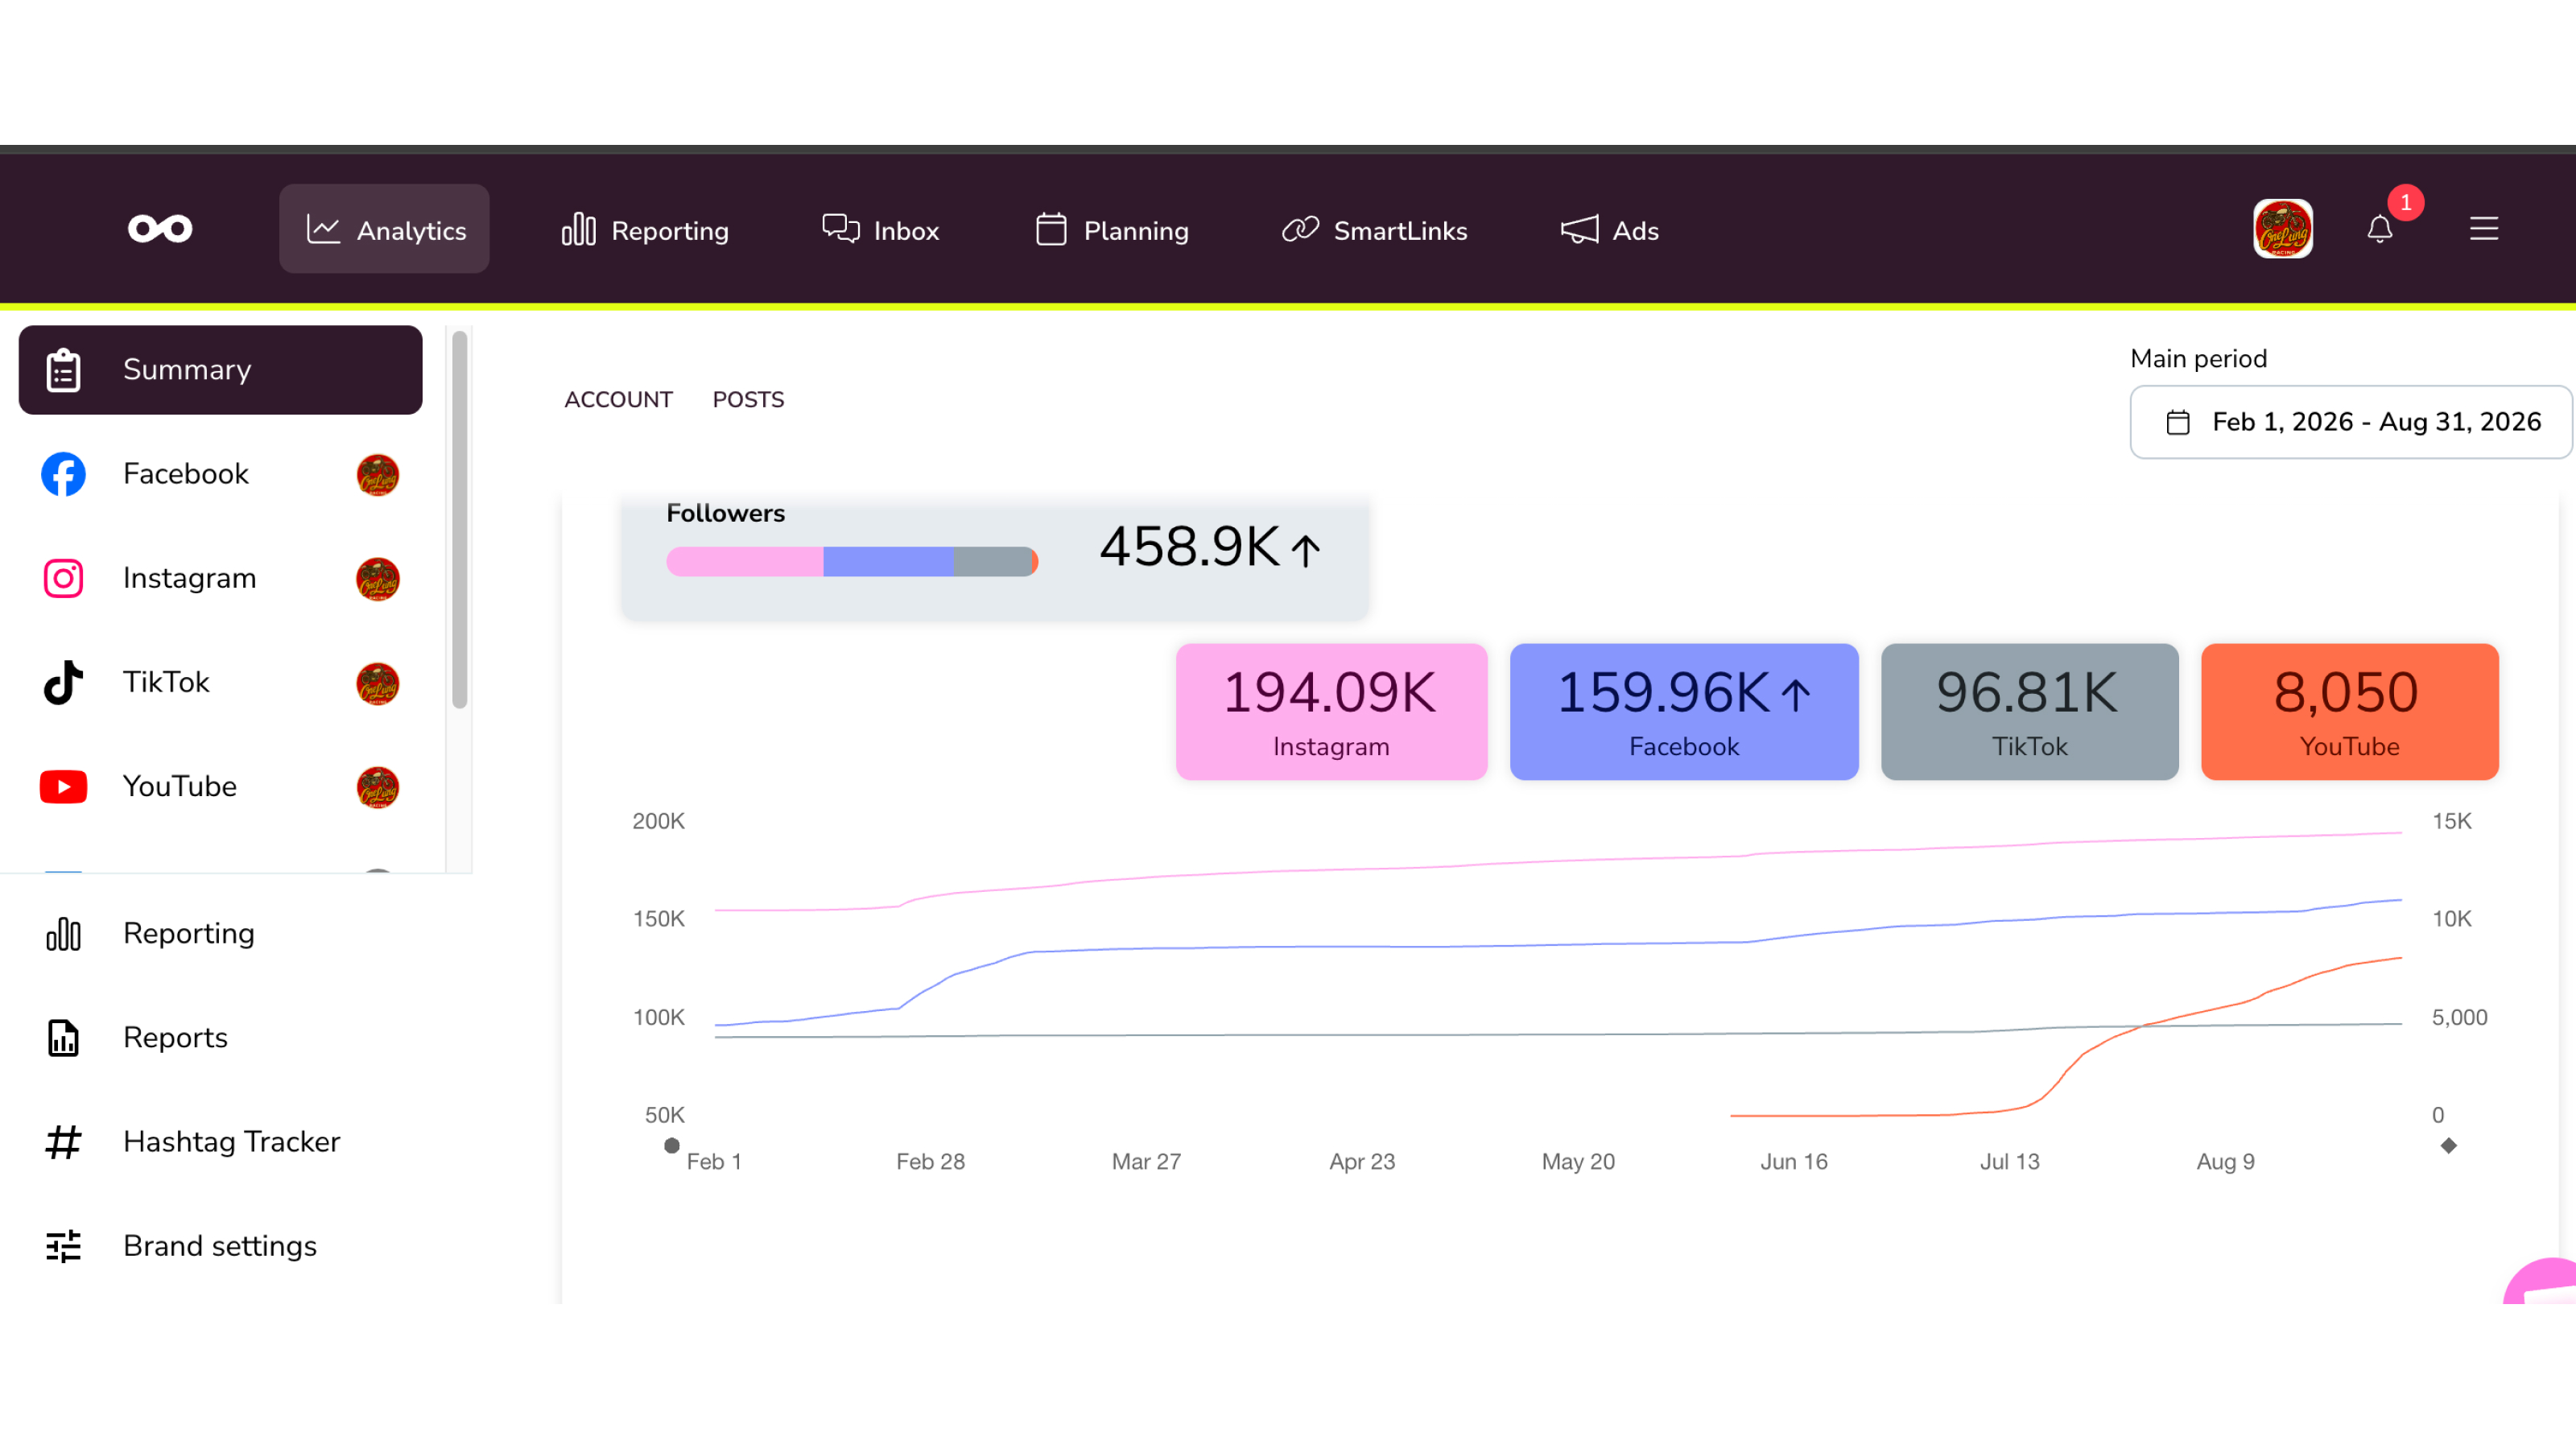Click the right axis diamond marker
2576x1449 pixels.
pos(2448,1145)
